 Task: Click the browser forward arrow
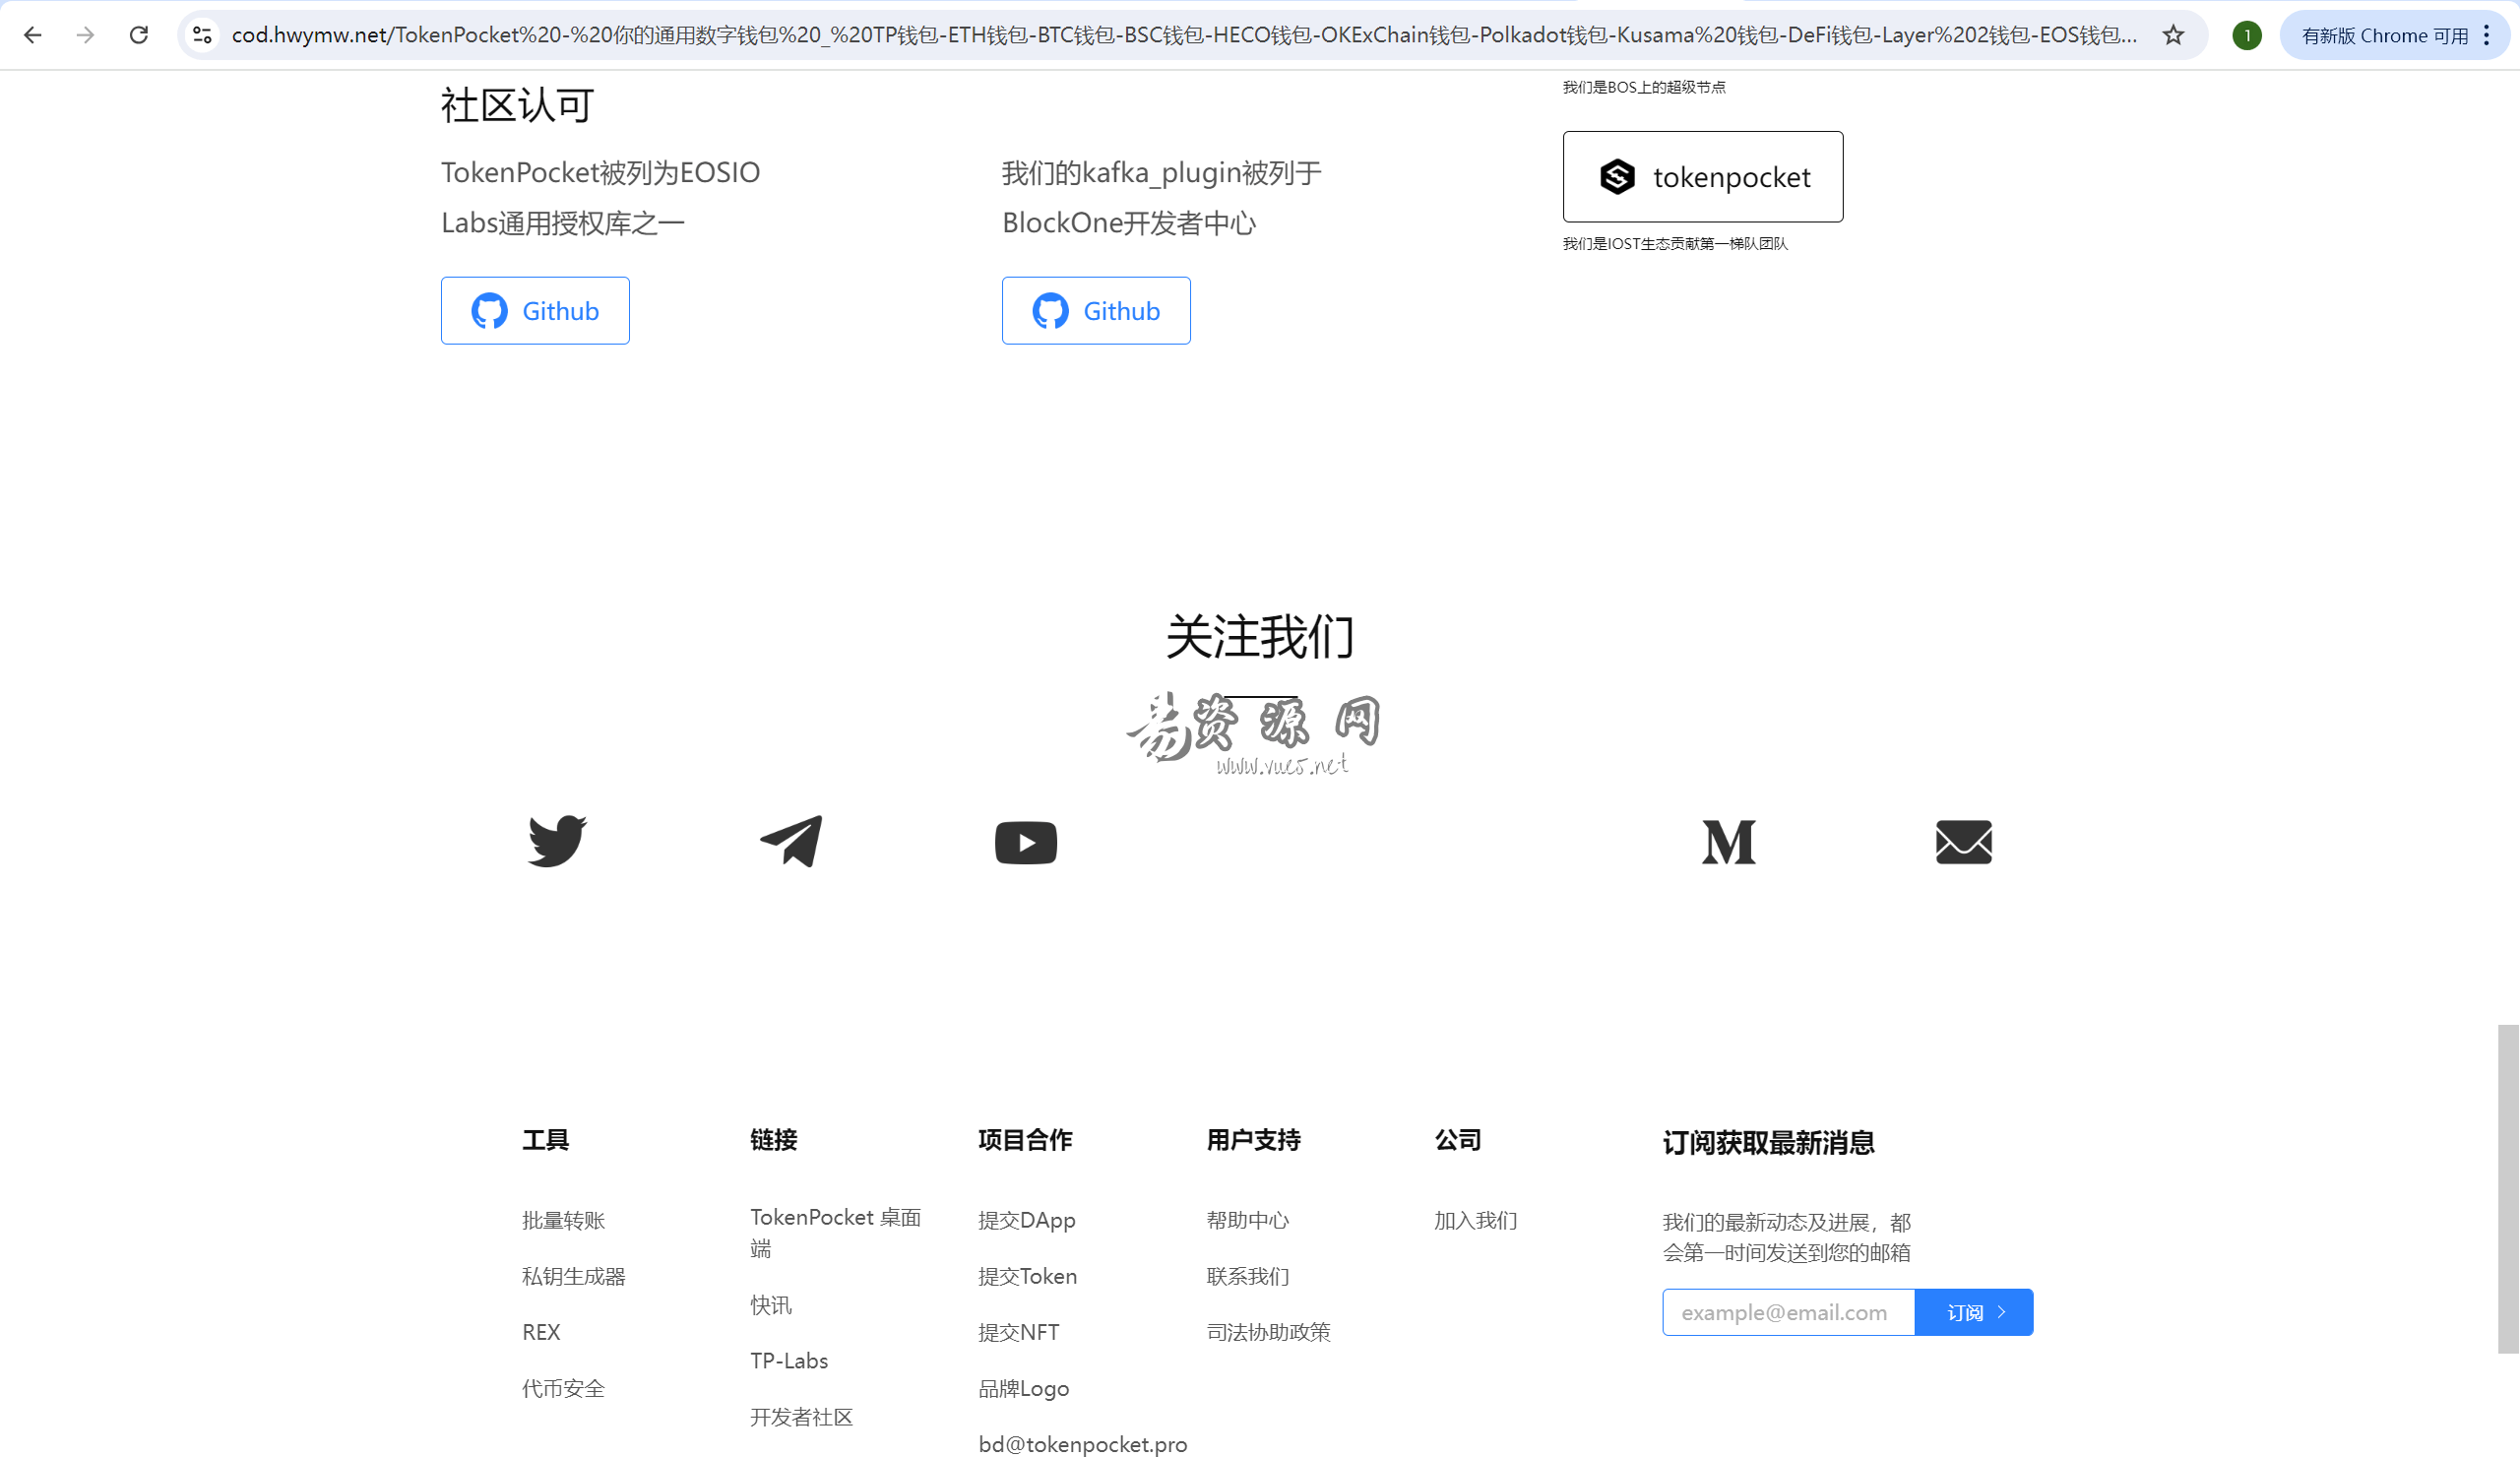86,35
